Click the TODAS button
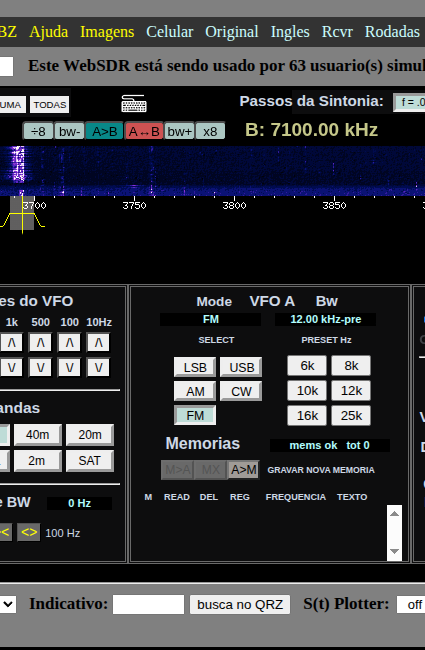The height and width of the screenshot is (650, 425). pyautogui.click(x=50, y=105)
